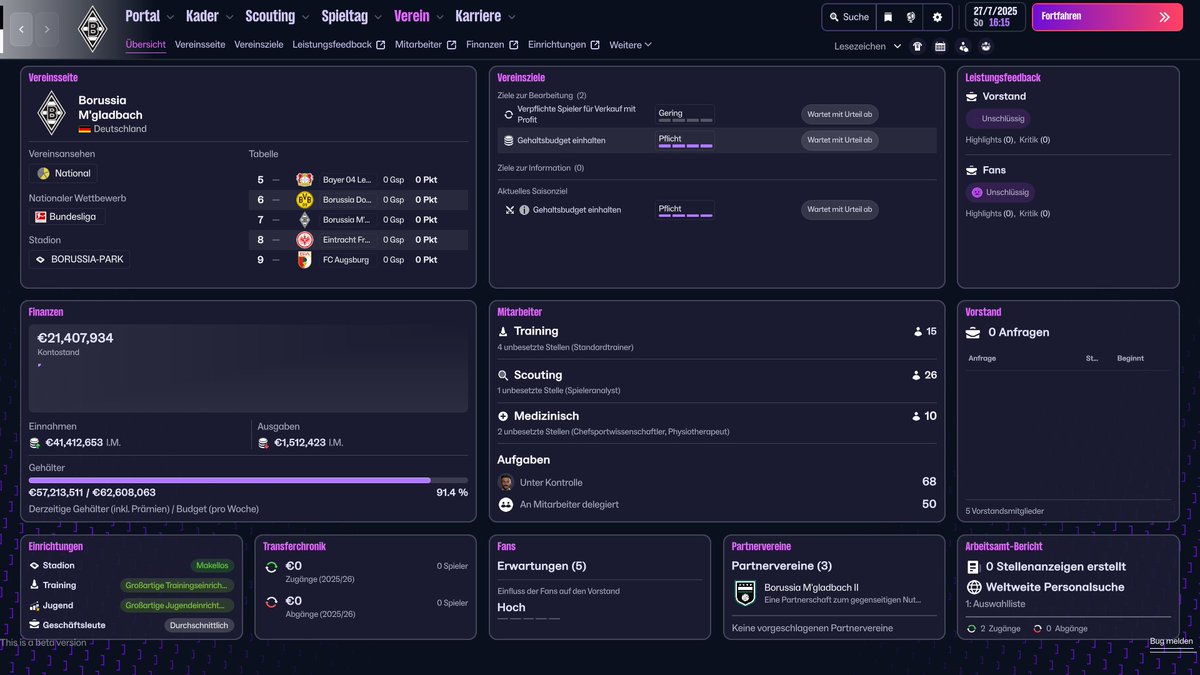
Task: Open the Training staff row
Action: (717, 338)
